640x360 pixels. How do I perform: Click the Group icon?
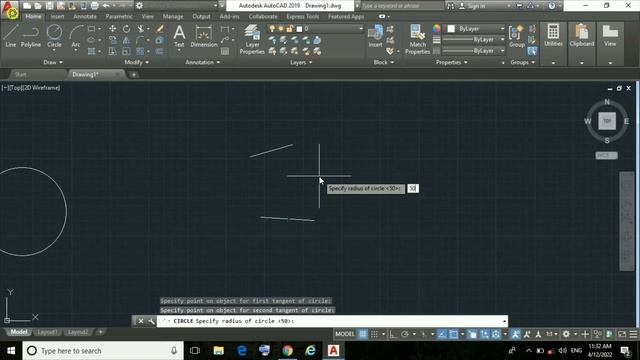(517, 36)
